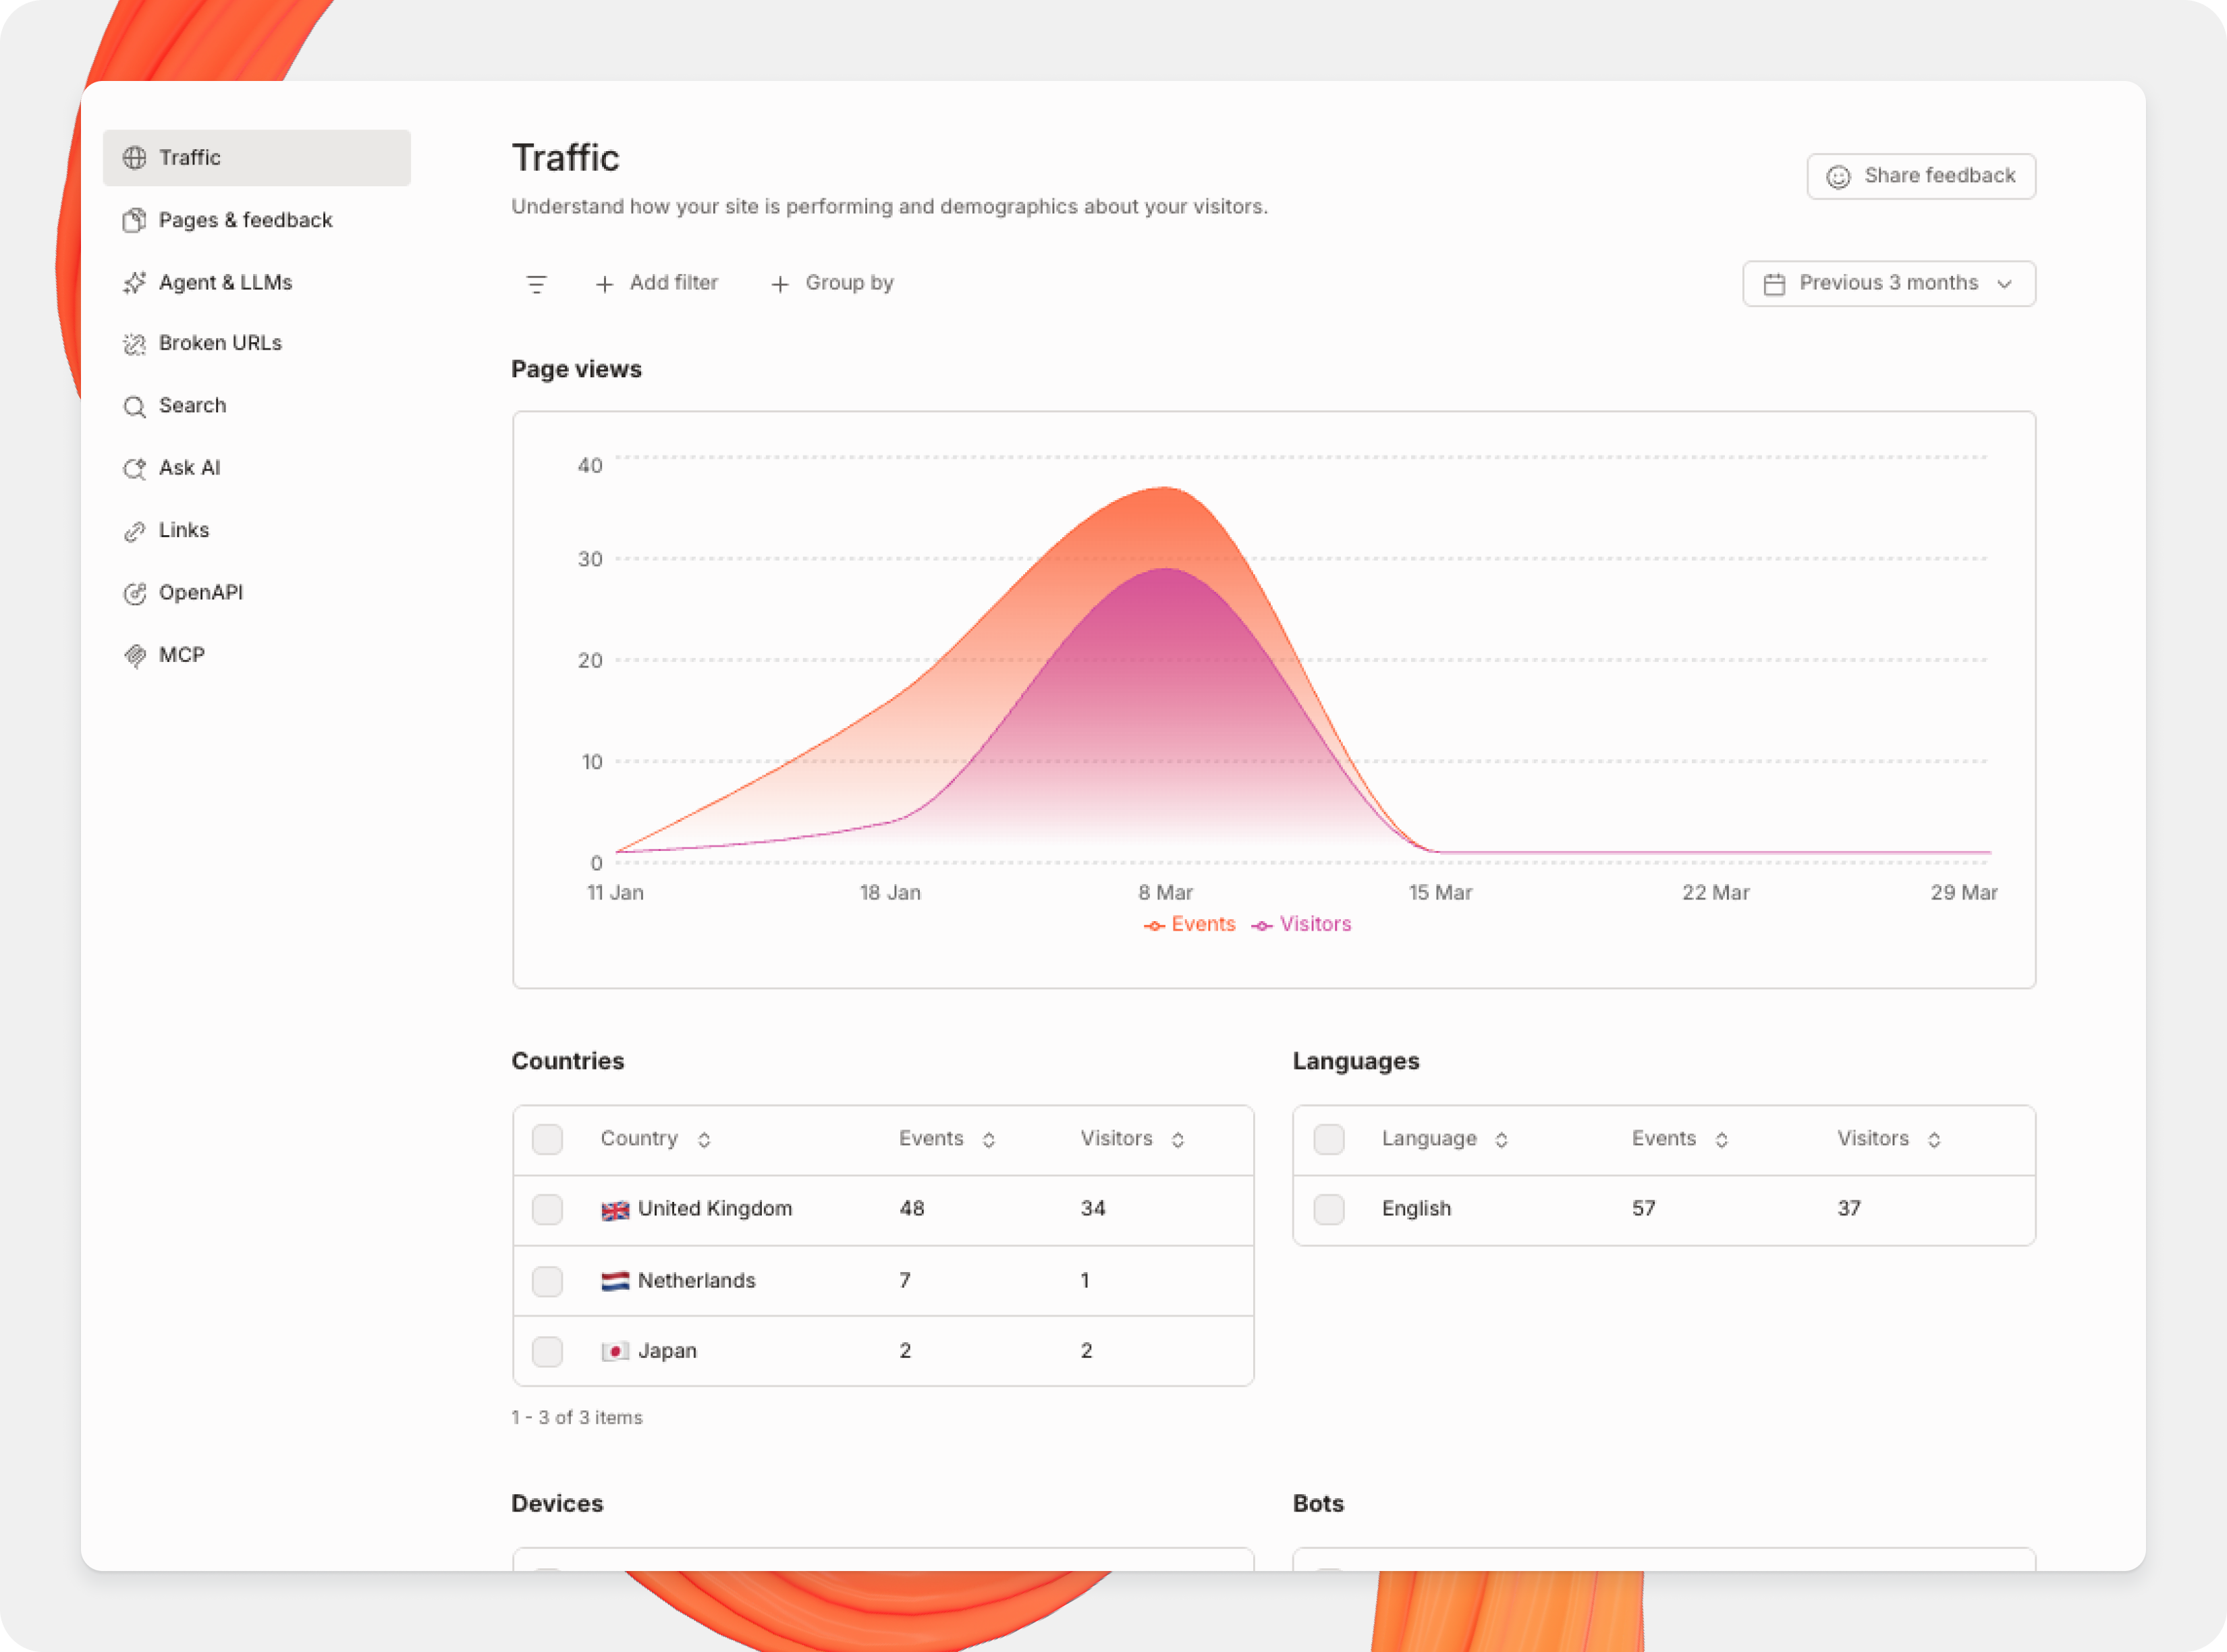Check the United Kingdom row checkbox
This screenshot has height=1652, width=2227.
(547, 1209)
